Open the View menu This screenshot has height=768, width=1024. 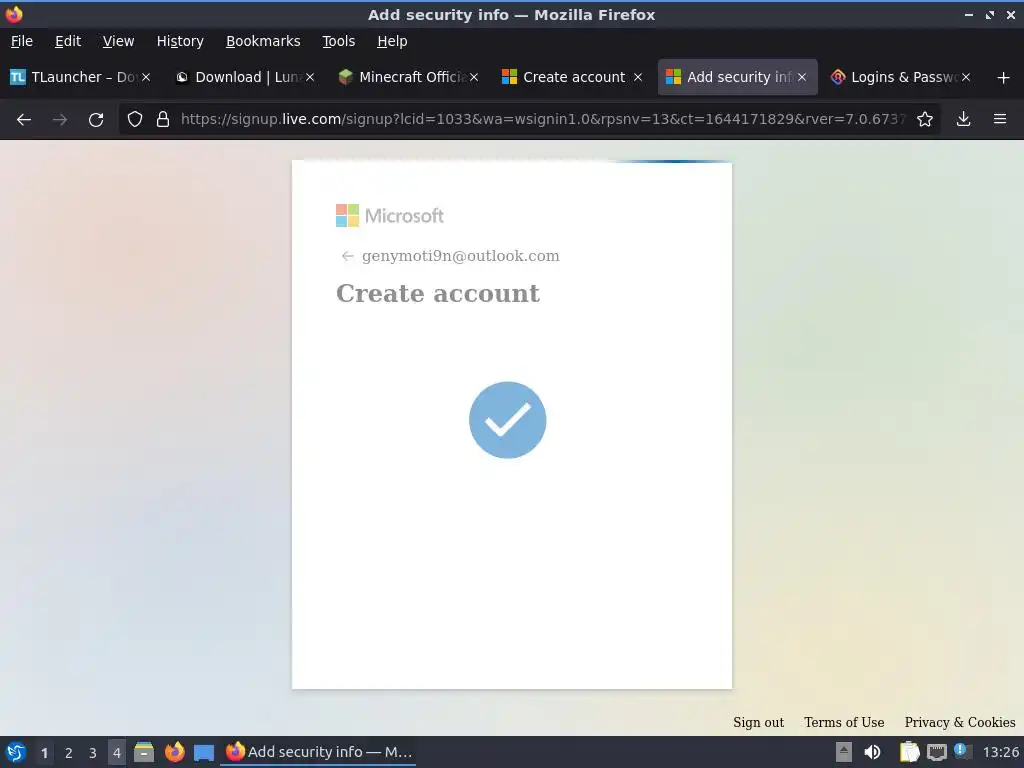tap(118, 41)
